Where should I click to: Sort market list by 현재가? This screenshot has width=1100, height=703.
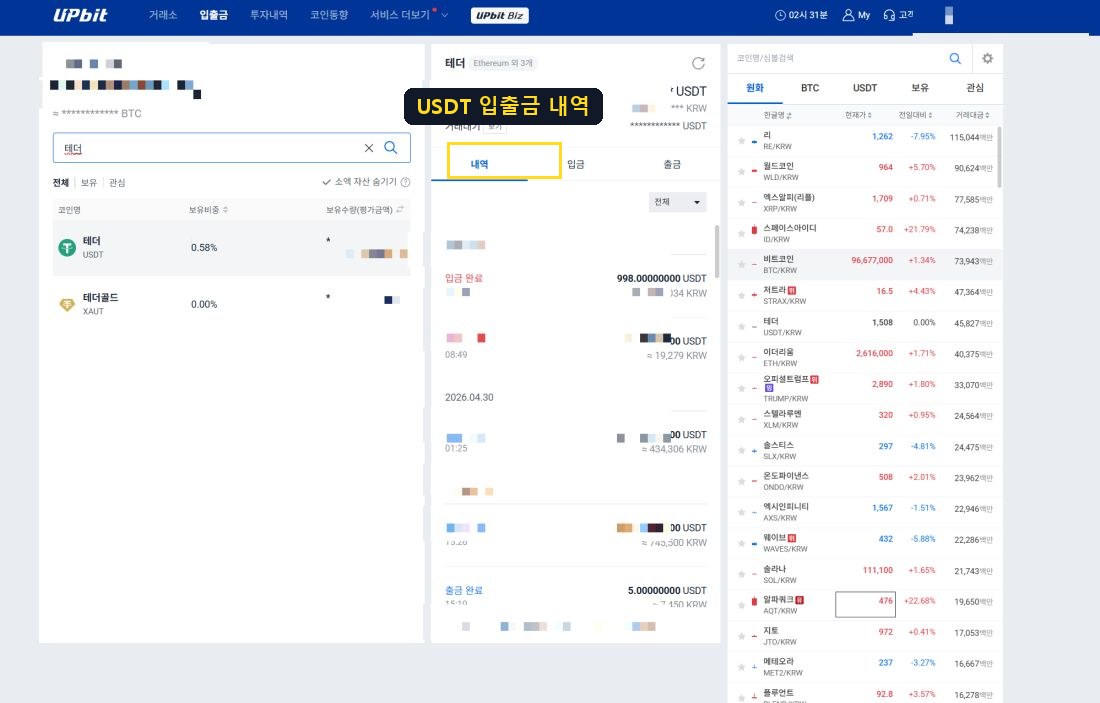858,115
